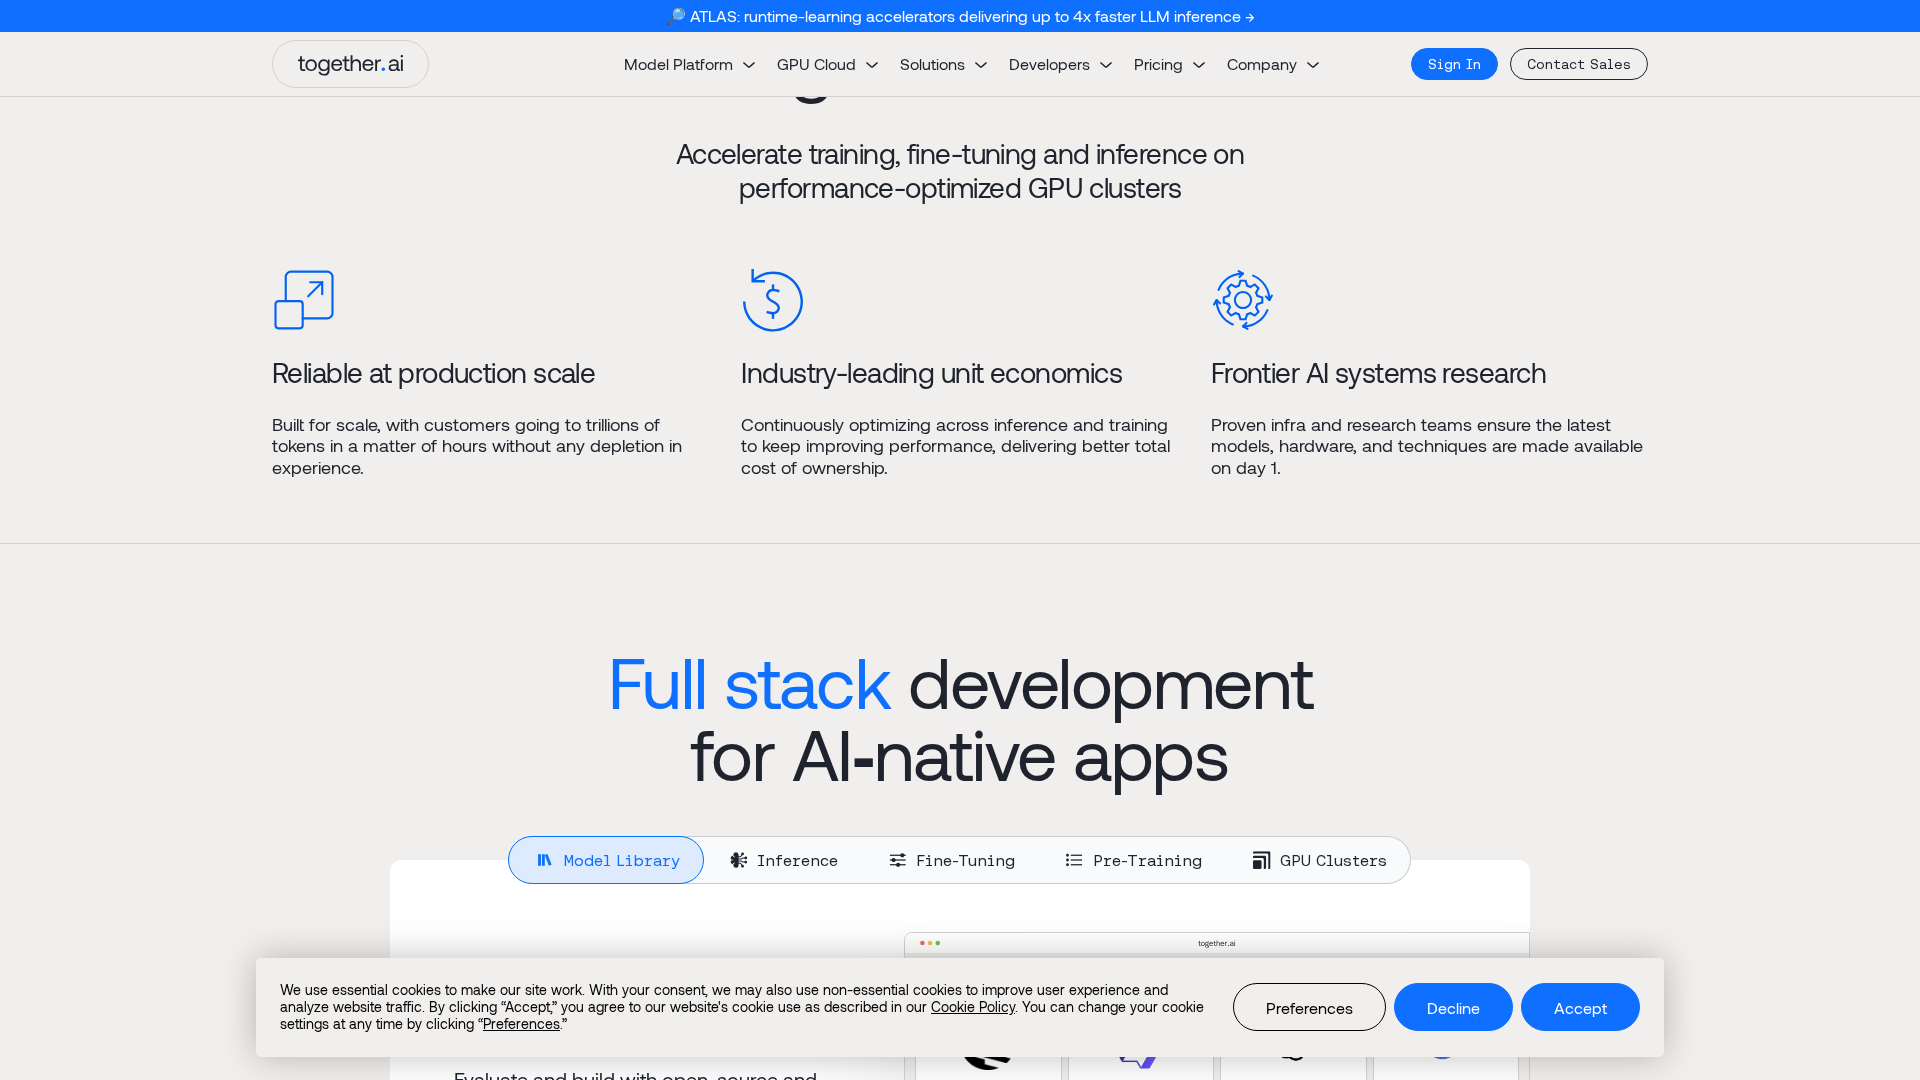Click the together.ai logo
Screen dimensions: 1920x1080
350,63
